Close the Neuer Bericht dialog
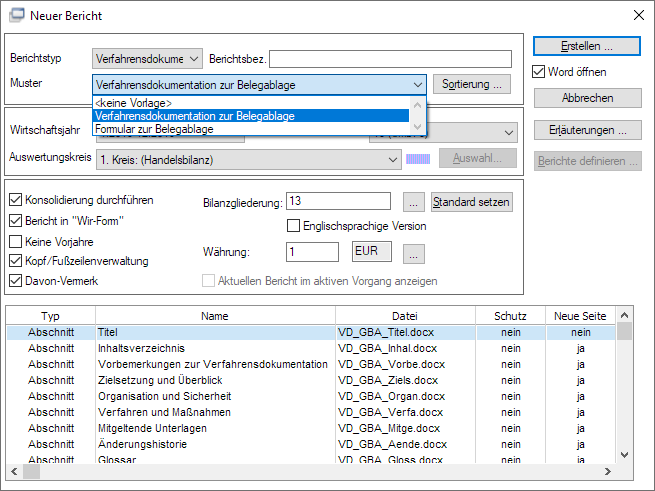The image size is (655, 491). coord(638,15)
